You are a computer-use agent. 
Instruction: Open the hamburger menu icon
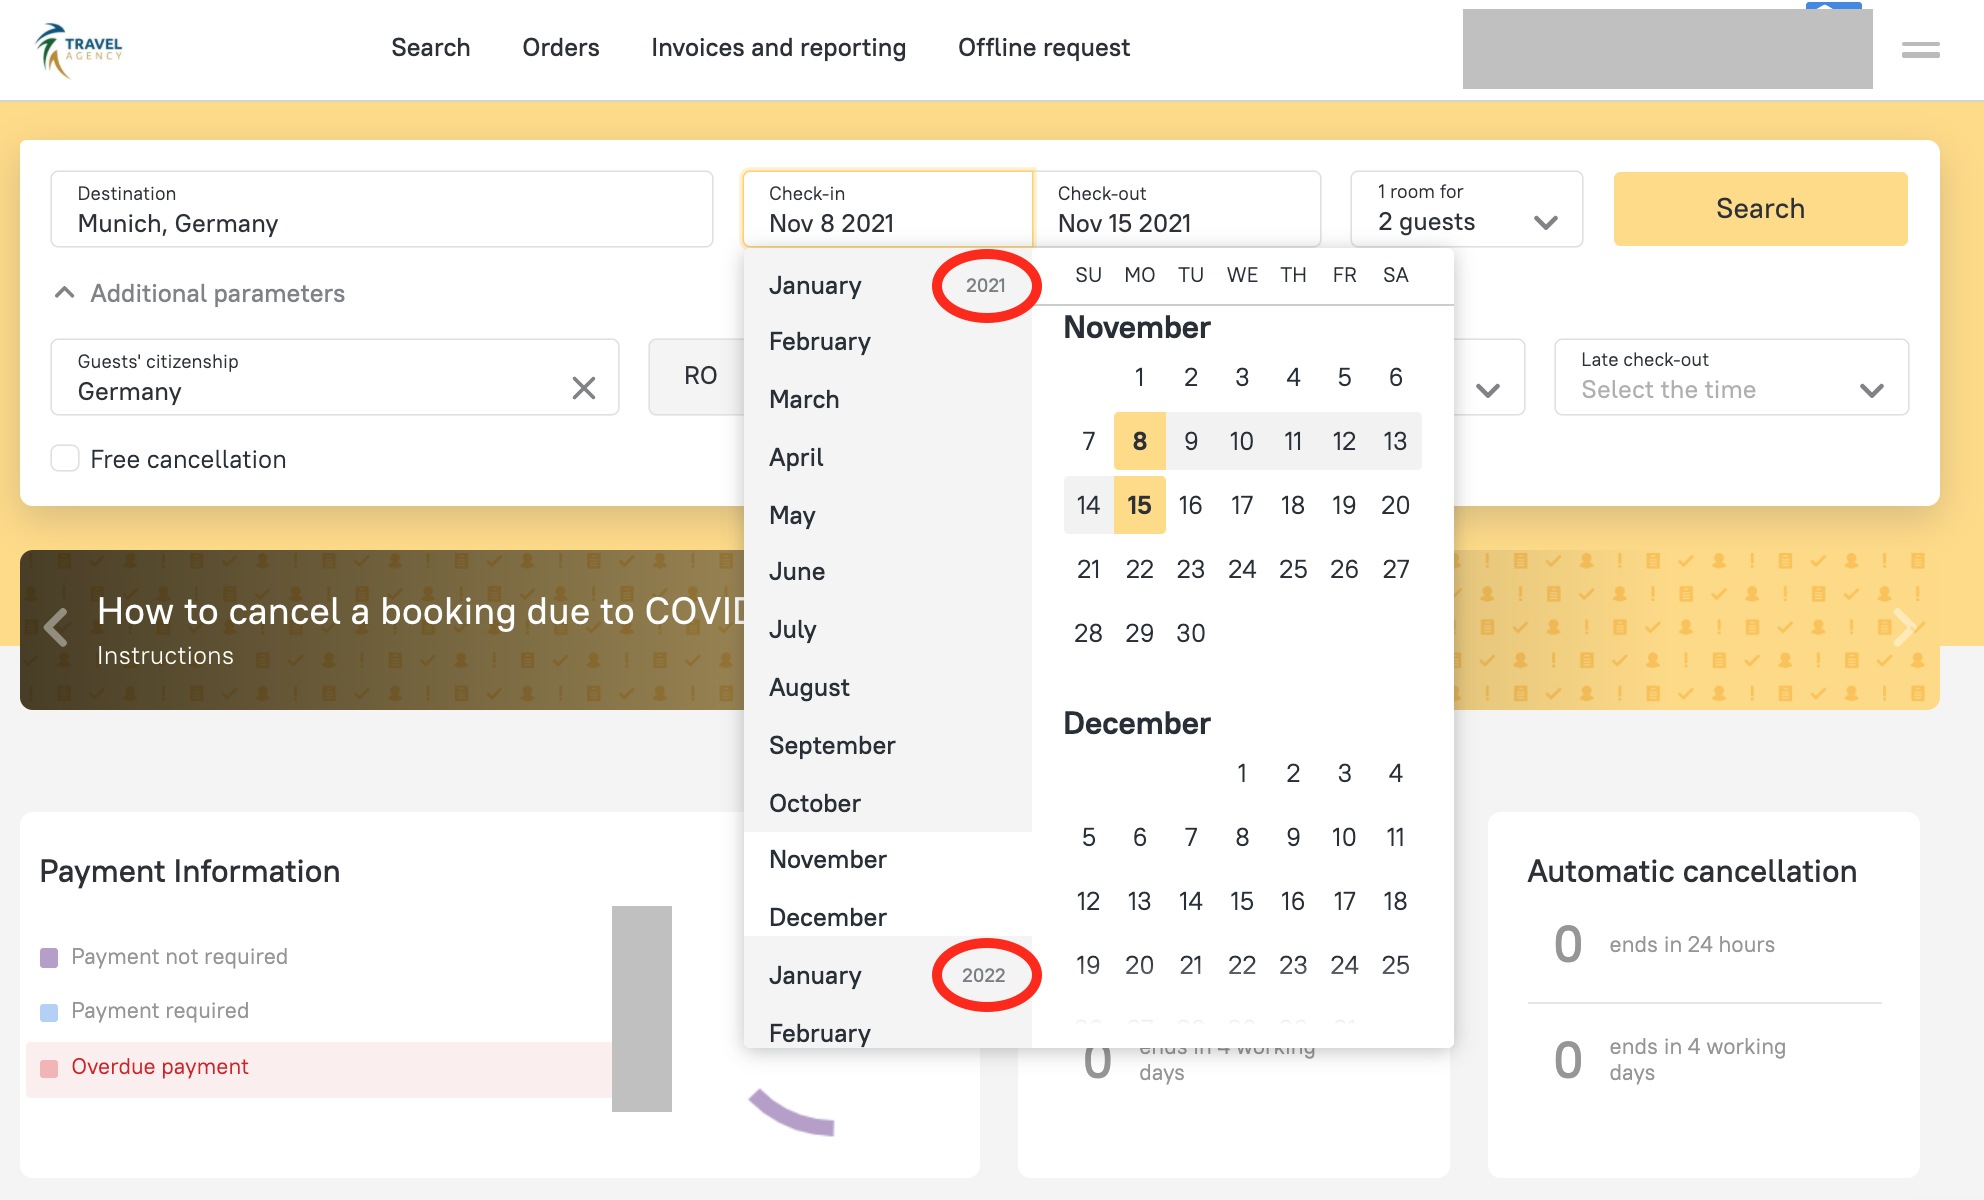point(1920,50)
